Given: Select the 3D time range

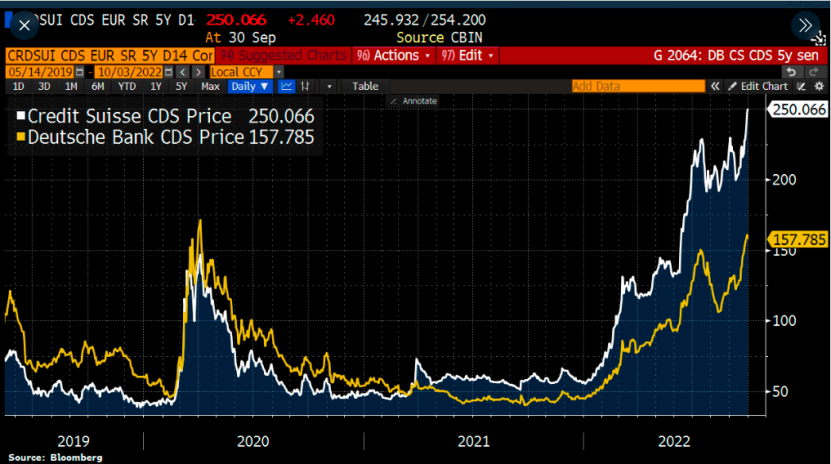Looking at the screenshot, I should pyautogui.click(x=44, y=86).
